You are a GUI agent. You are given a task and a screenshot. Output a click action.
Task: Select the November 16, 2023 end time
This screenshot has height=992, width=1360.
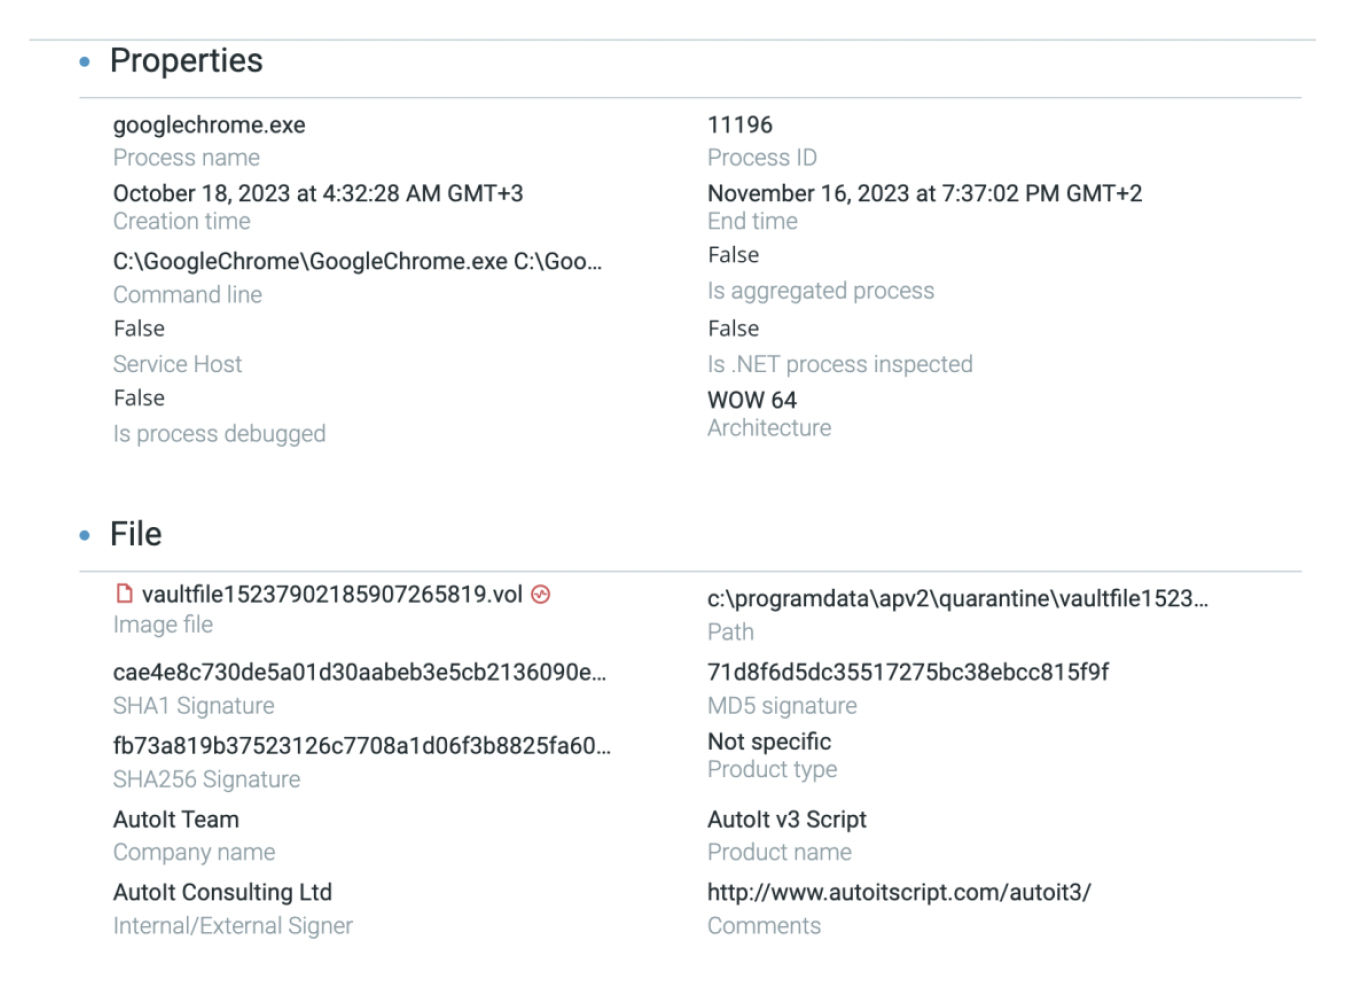924,193
